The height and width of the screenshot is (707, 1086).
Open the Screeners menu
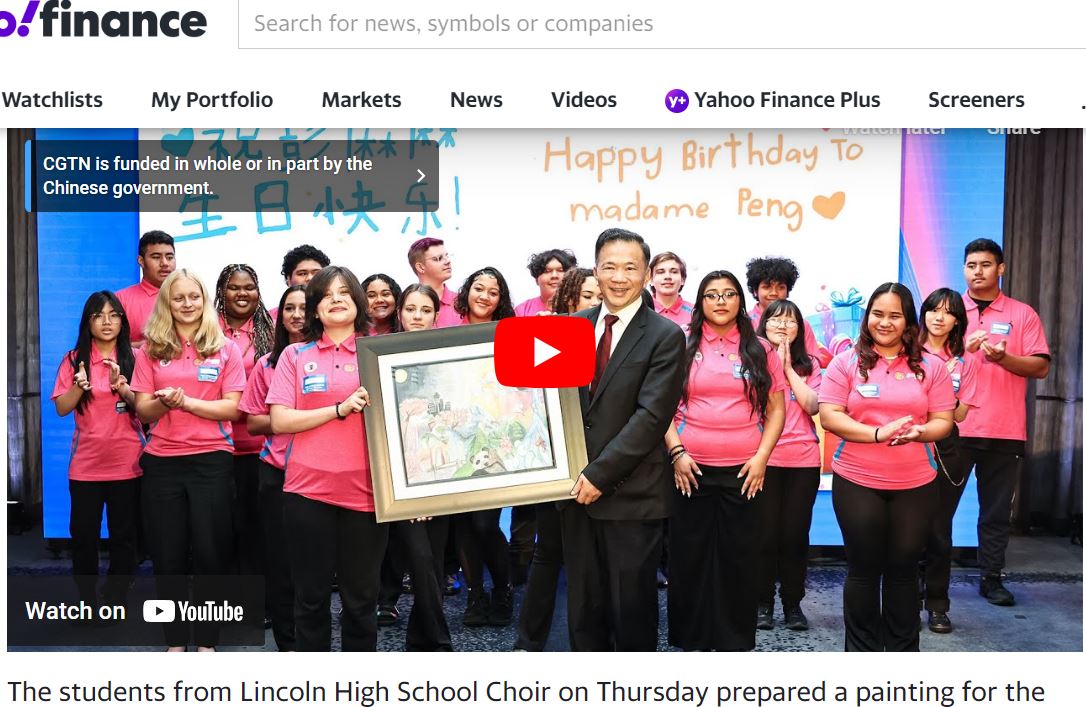click(x=977, y=100)
